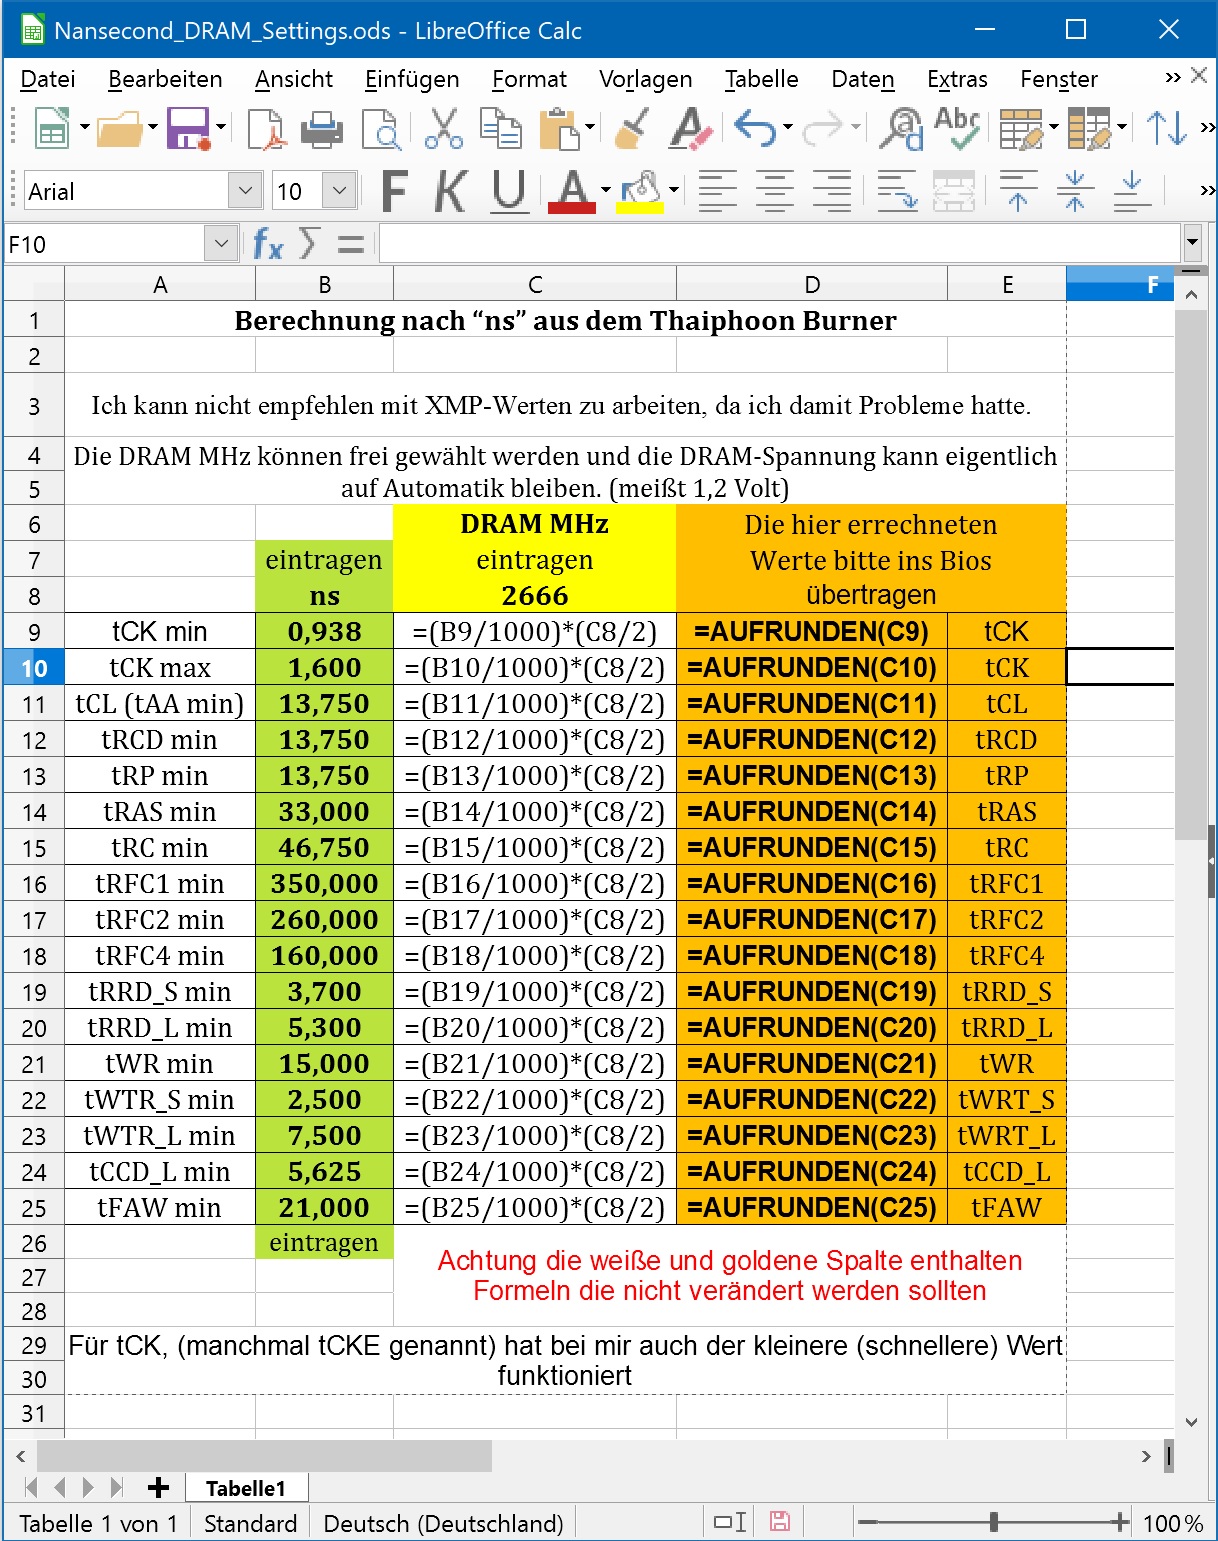1218x1541 pixels.
Task: Click the New Spreadsheet icon
Action: [51, 128]
